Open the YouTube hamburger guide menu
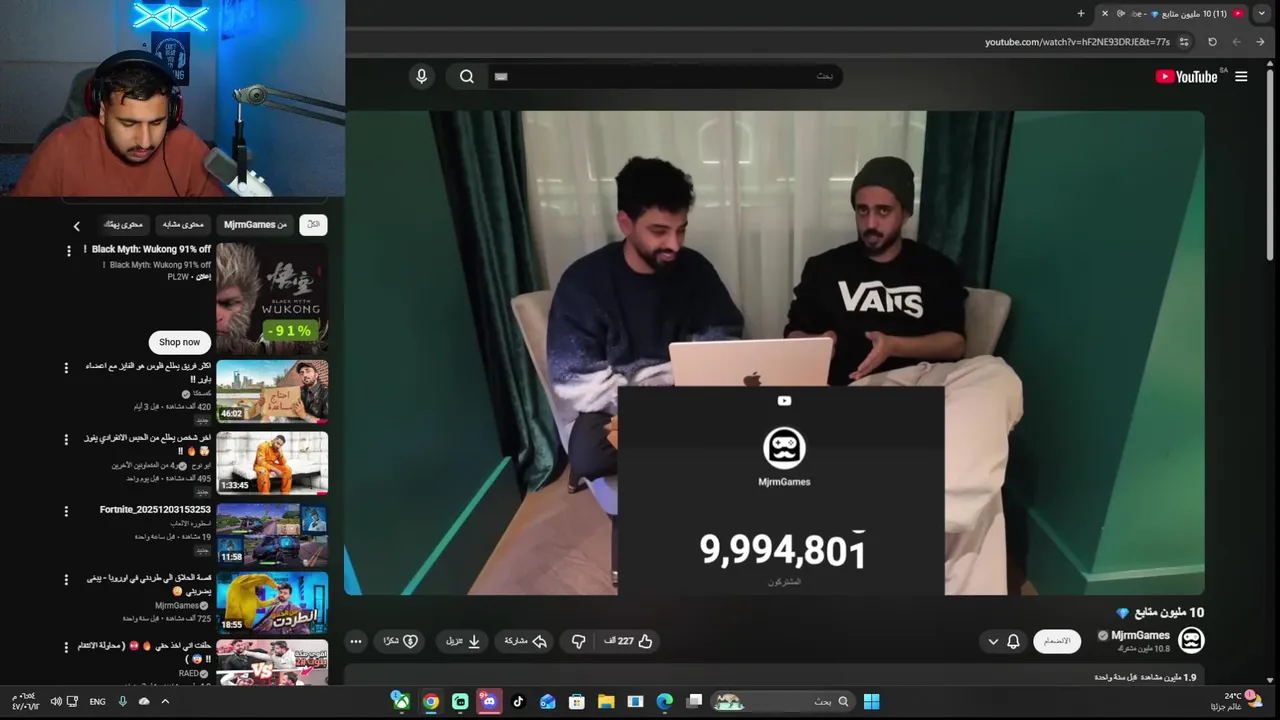Screen dimensions: 1280x720 pyautogui.click(x=1241, y=76)
